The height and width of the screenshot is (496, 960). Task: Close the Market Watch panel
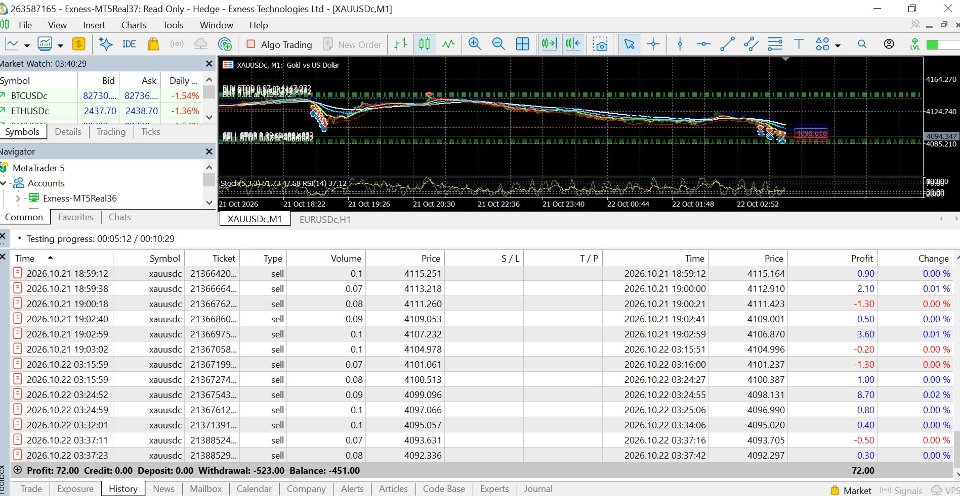coord(209,63)
